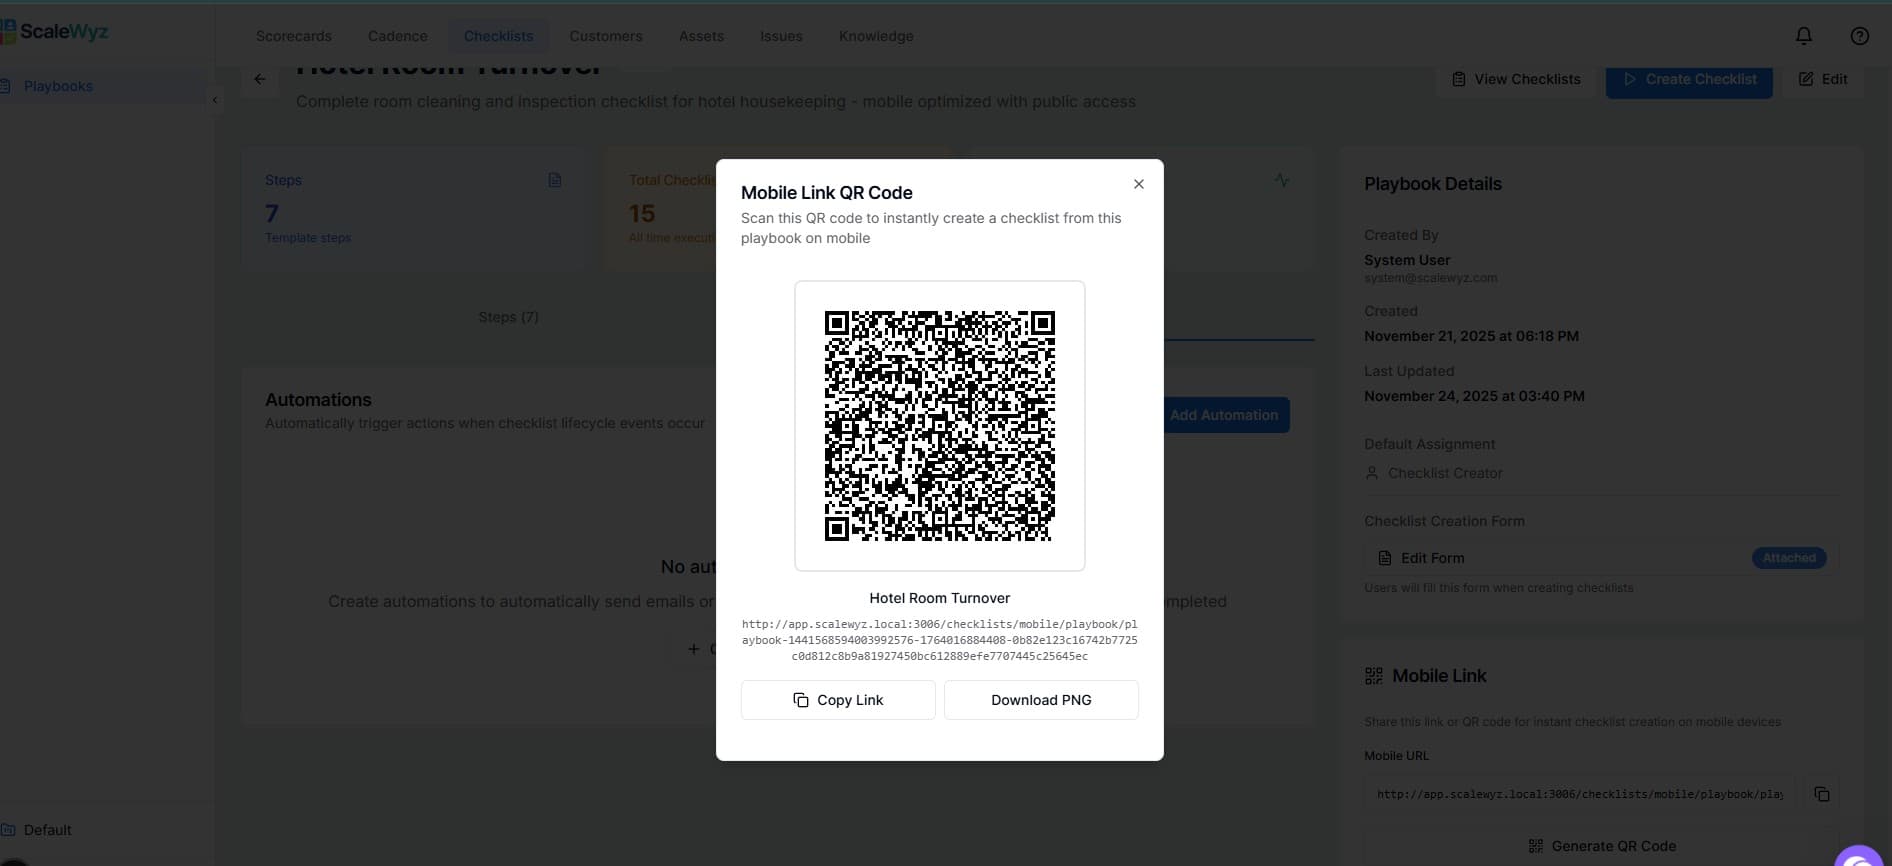
Task: Click the playbook URL text in dialog
Action: click(940, 640)
